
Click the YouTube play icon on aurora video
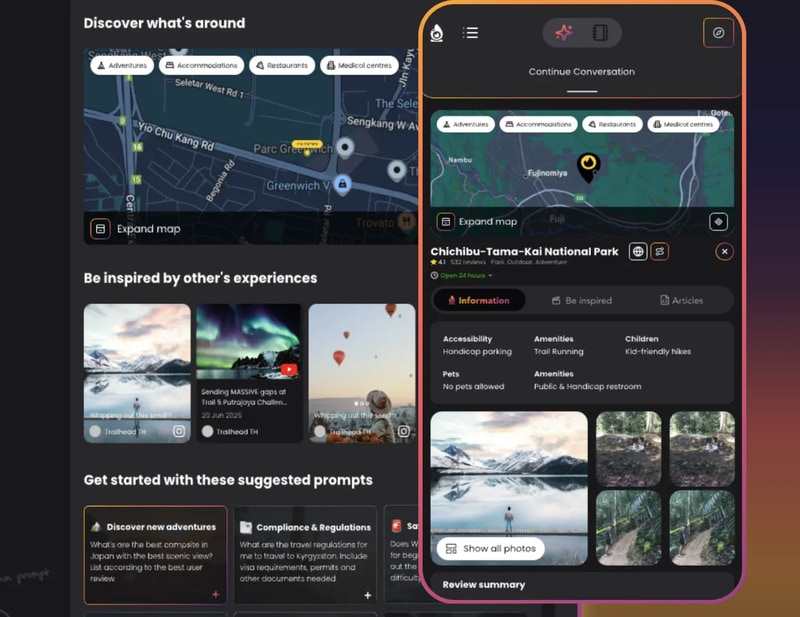click(289, 369)
